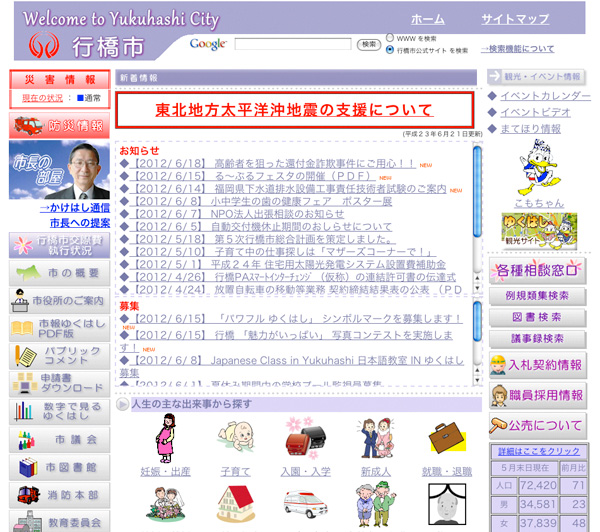Open the 防災情報 fire truck banner
600x532 pixels.
[58, 126]
